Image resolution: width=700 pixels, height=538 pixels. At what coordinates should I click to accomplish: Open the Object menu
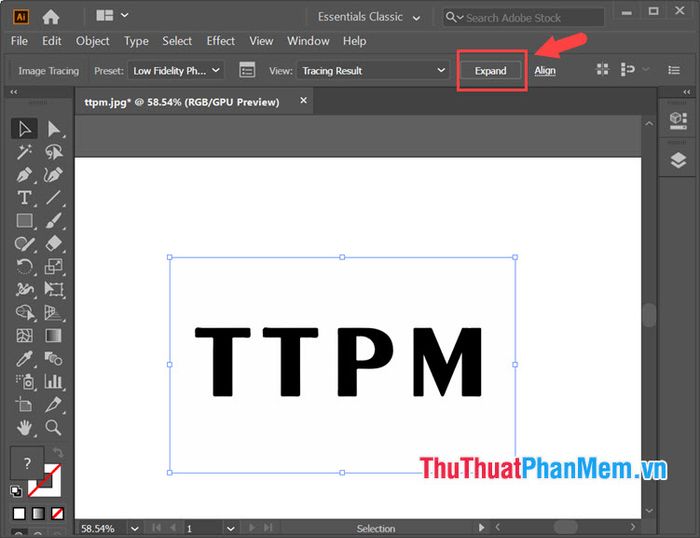[92, 41]
